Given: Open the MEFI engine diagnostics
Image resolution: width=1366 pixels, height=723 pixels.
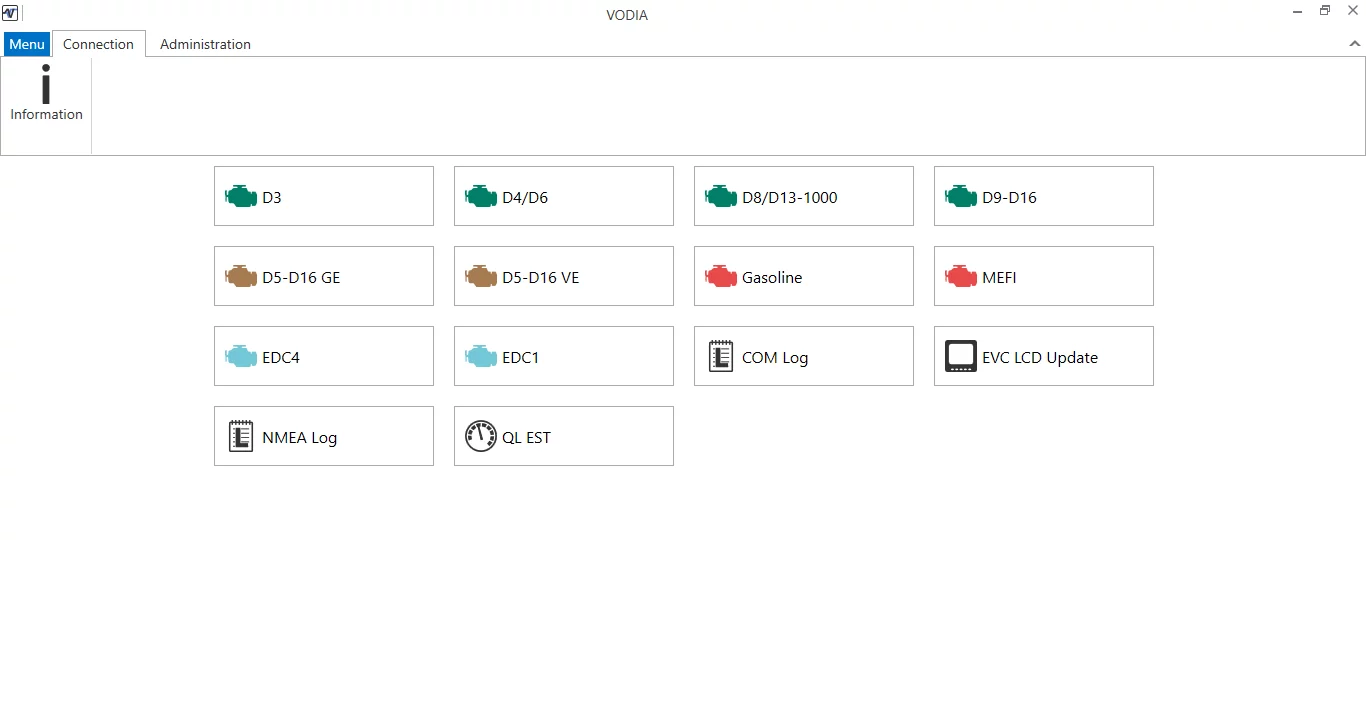Looking at the screenshot, I should tap(1043, 276).
